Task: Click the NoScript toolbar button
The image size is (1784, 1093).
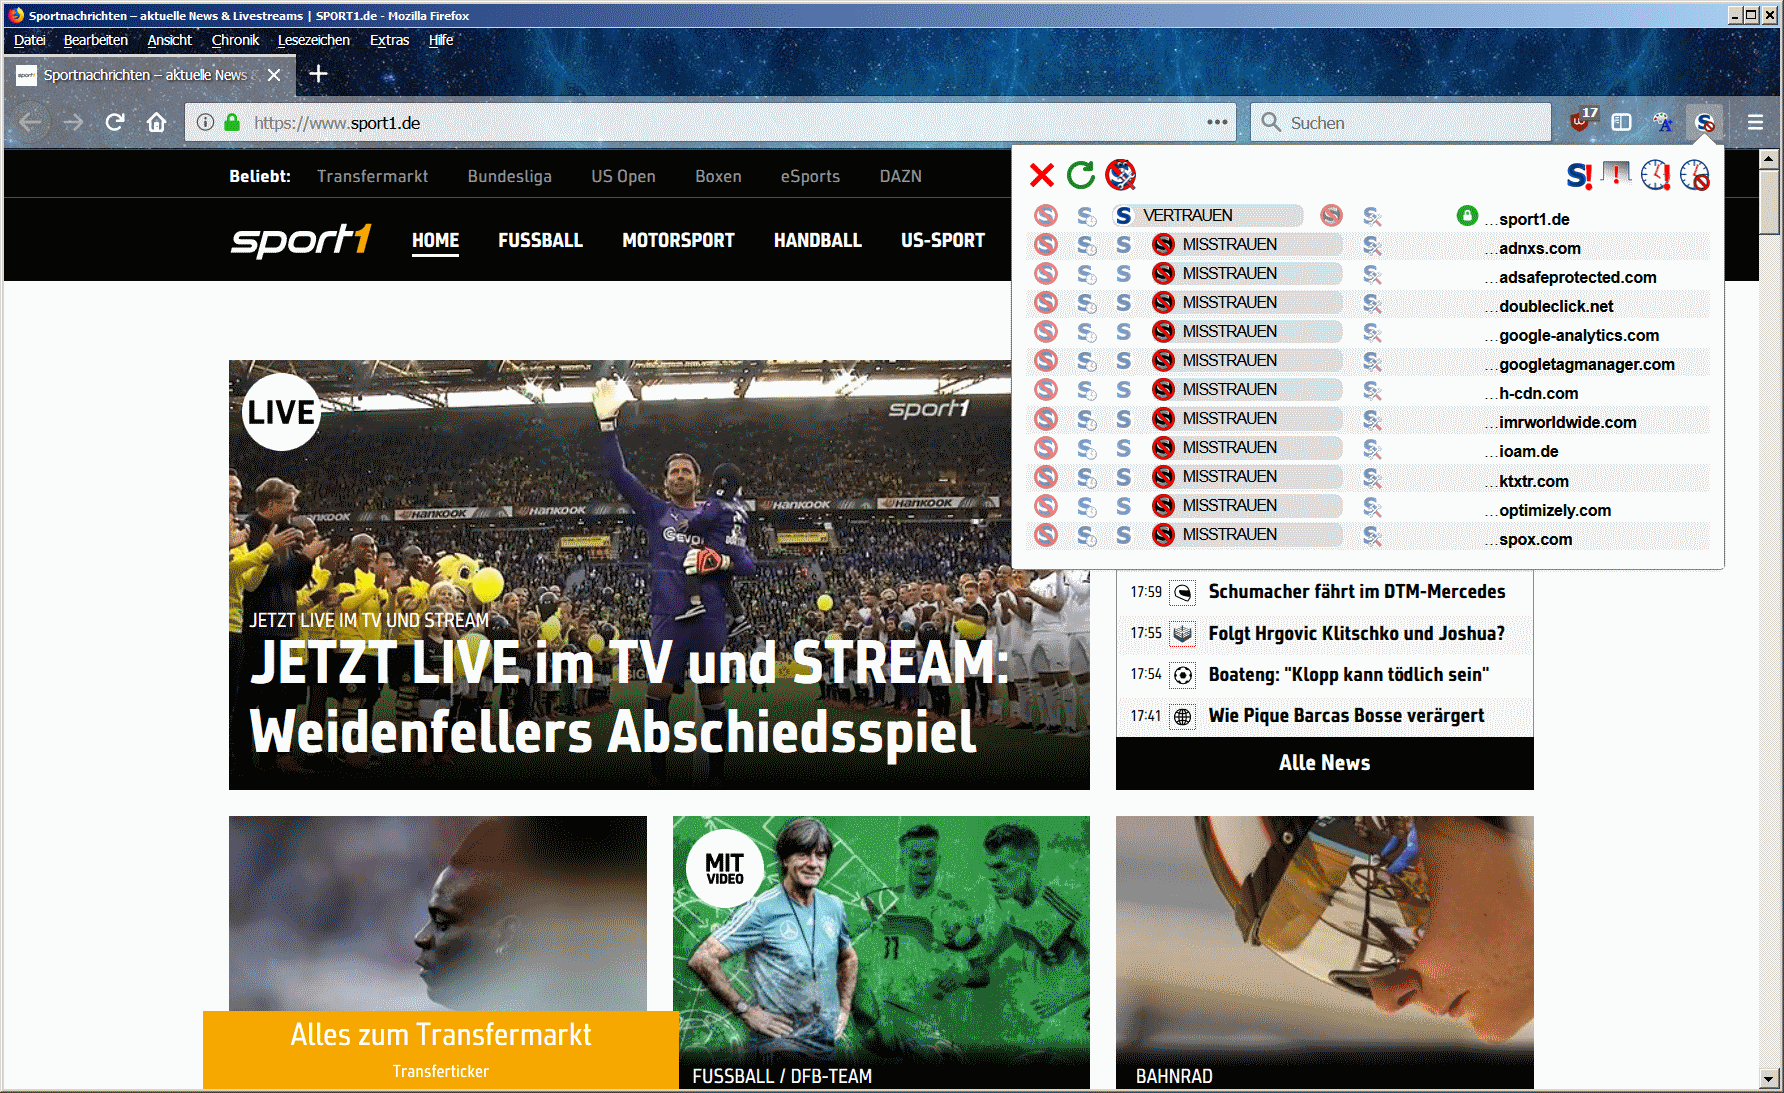Action: 1704,122
